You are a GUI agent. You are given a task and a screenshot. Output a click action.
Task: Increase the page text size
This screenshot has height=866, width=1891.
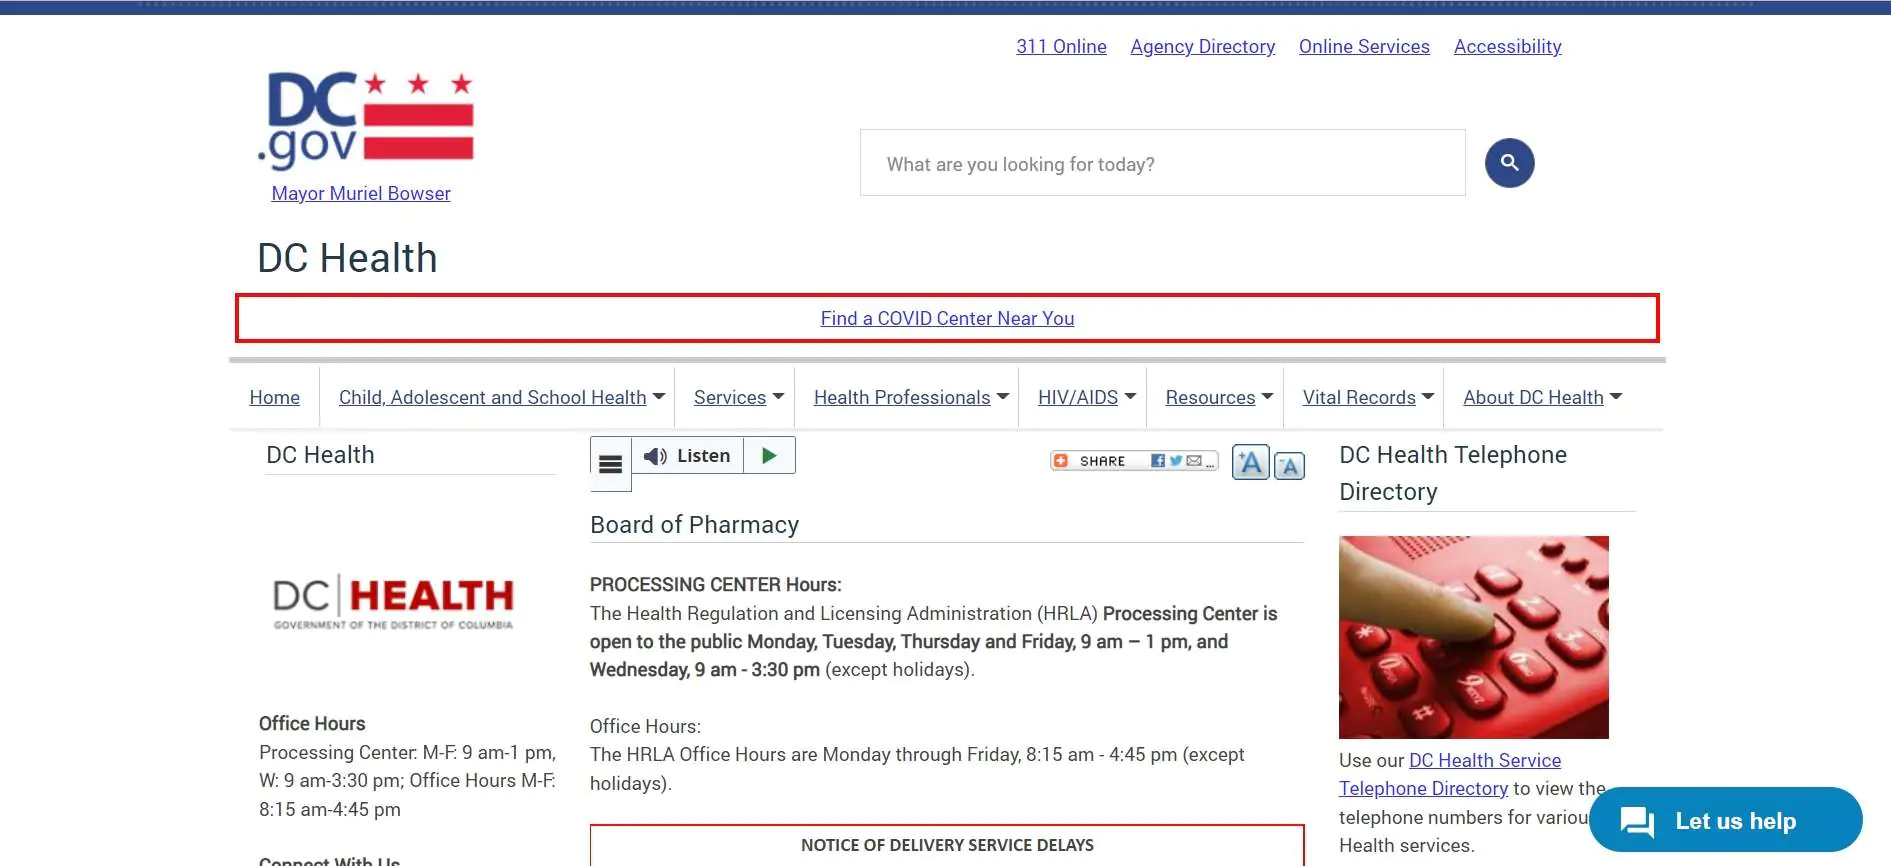coord(1250,463)
